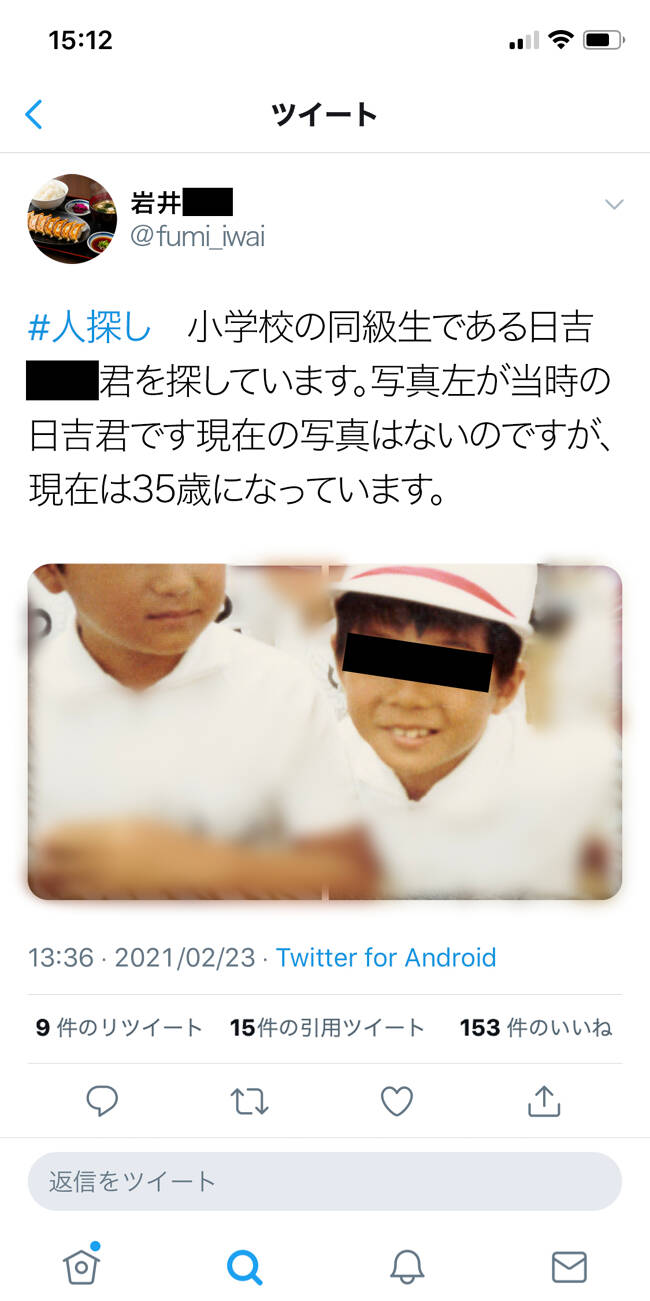Tap the share upload icon
This screenshot has width=650, height=1301.
click(x=543, y=1100)
